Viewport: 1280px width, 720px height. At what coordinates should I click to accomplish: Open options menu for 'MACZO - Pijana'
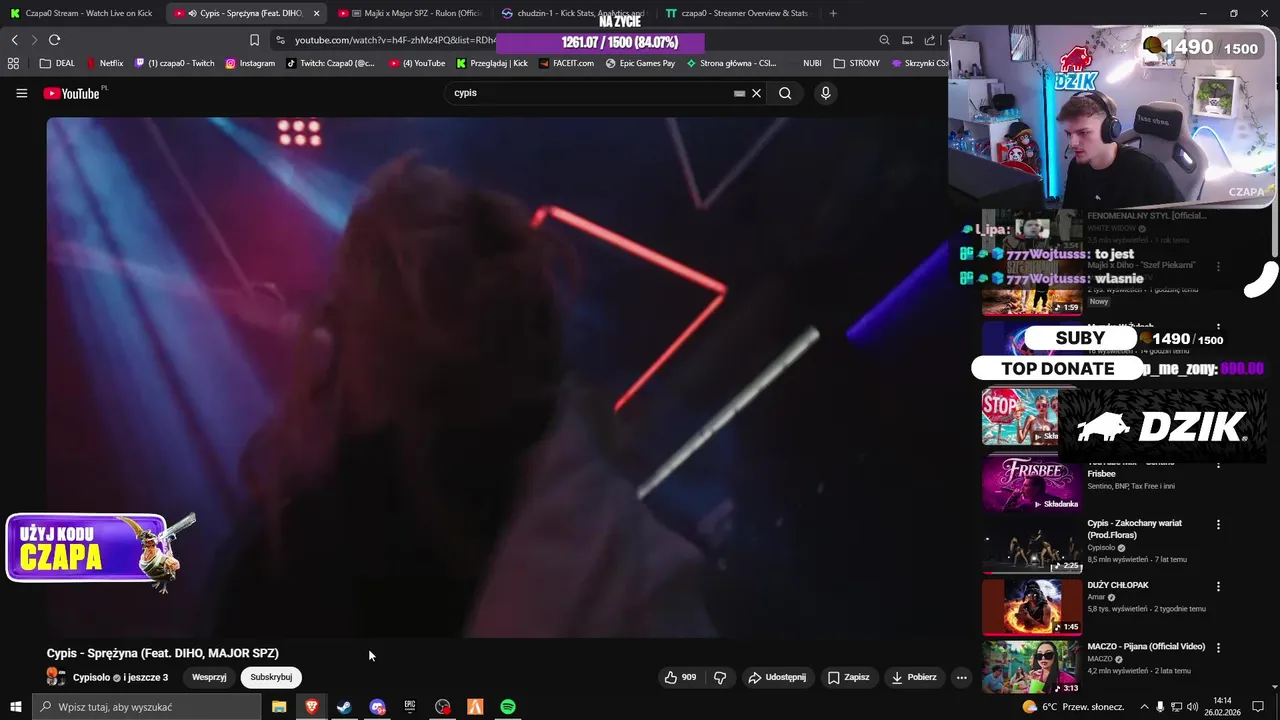pos(1218,647)
